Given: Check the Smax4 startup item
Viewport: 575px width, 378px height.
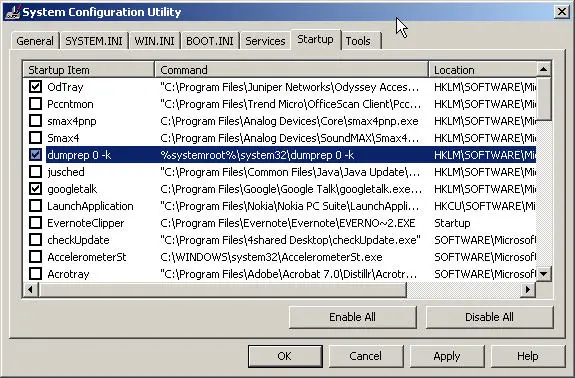Looking at the screenshot, I should pos(35,138).
